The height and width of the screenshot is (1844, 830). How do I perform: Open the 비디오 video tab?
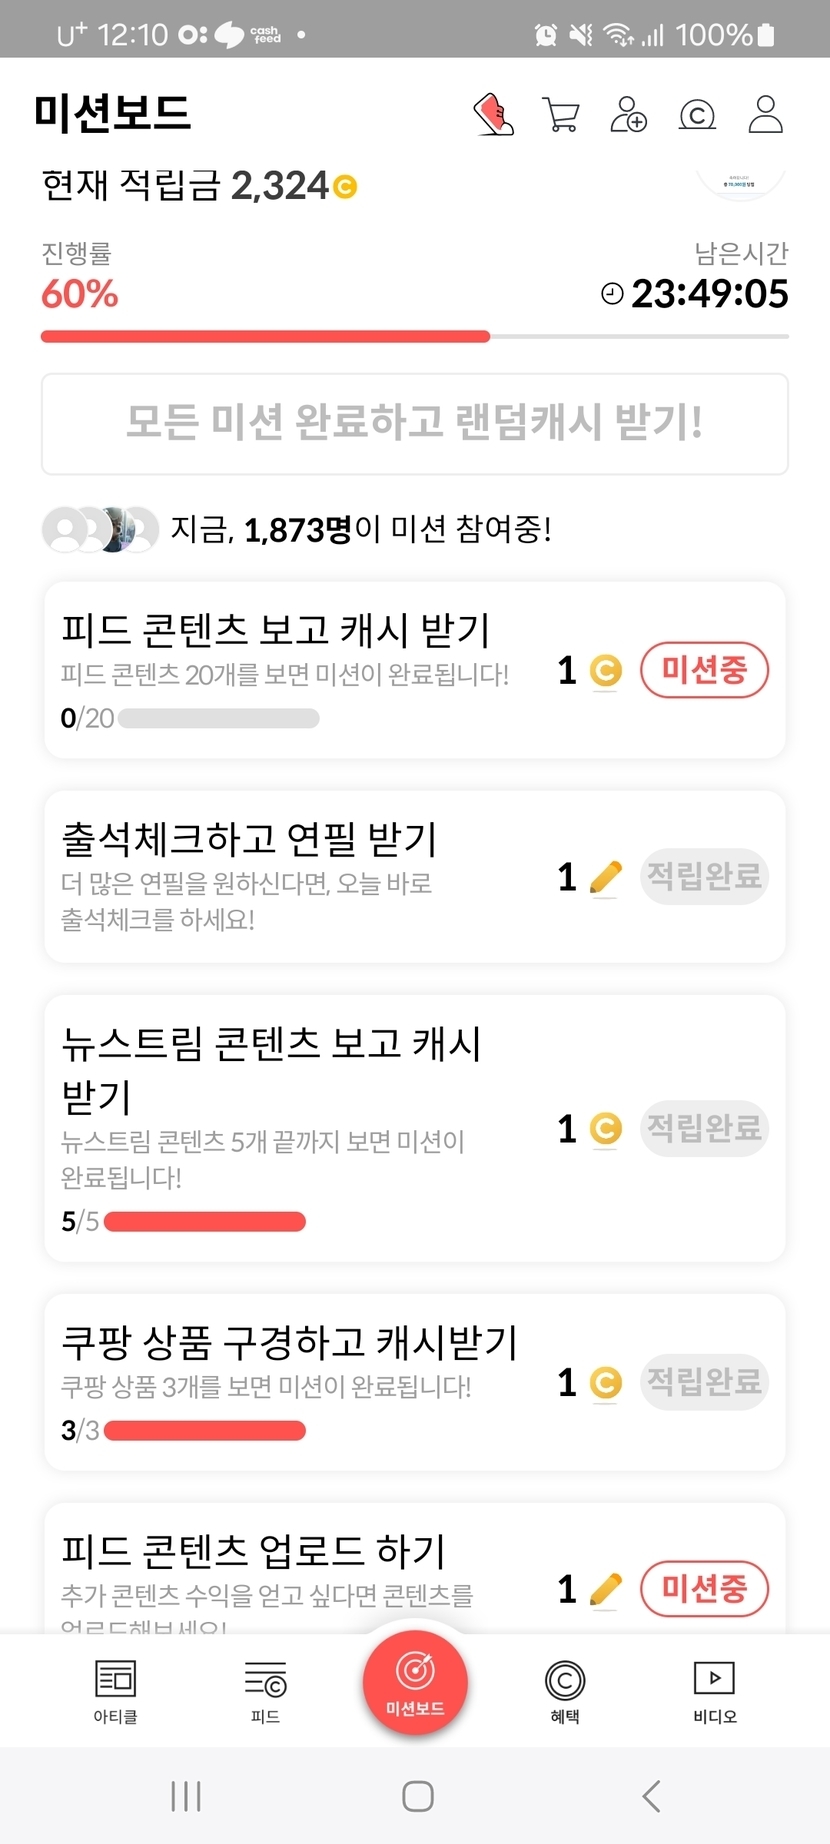coord(714,1691)
